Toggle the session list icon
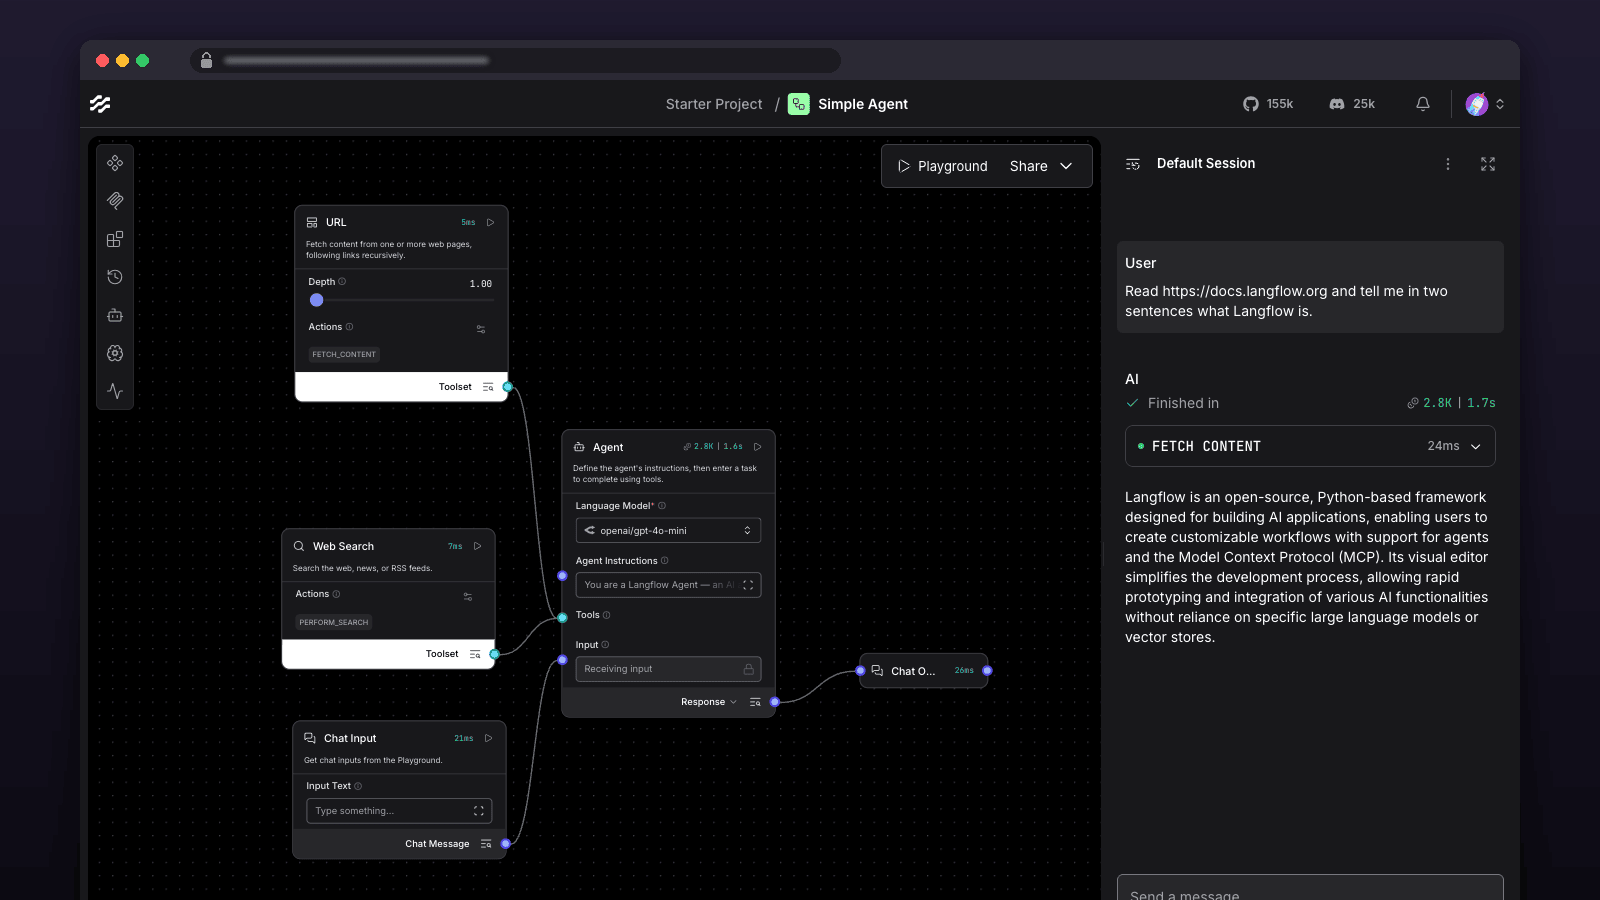Image resolution: width=1600 pixels, height=900 pixels. click(1133, 164)
